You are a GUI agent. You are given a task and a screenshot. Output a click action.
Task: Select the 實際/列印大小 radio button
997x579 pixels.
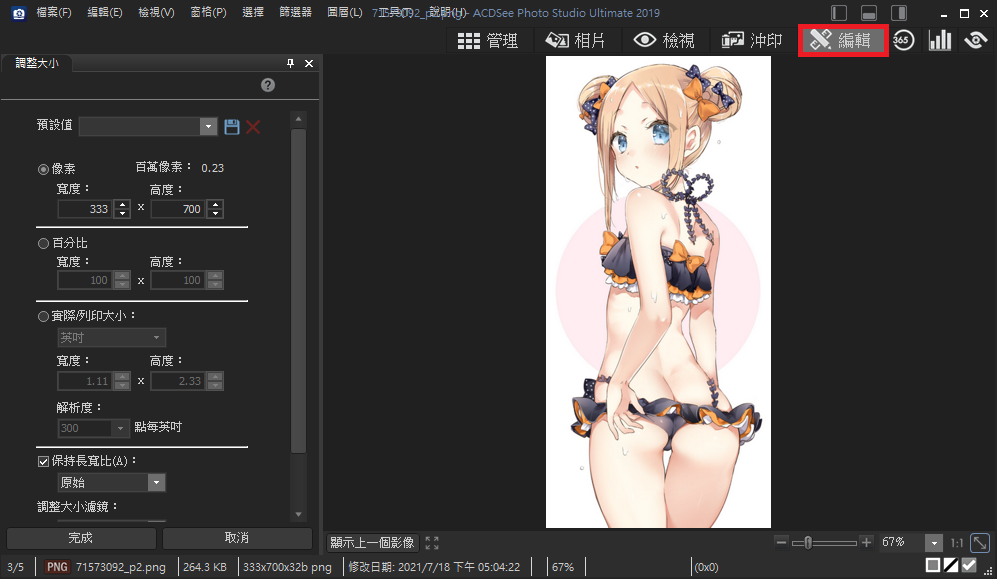tap(43, 316)
